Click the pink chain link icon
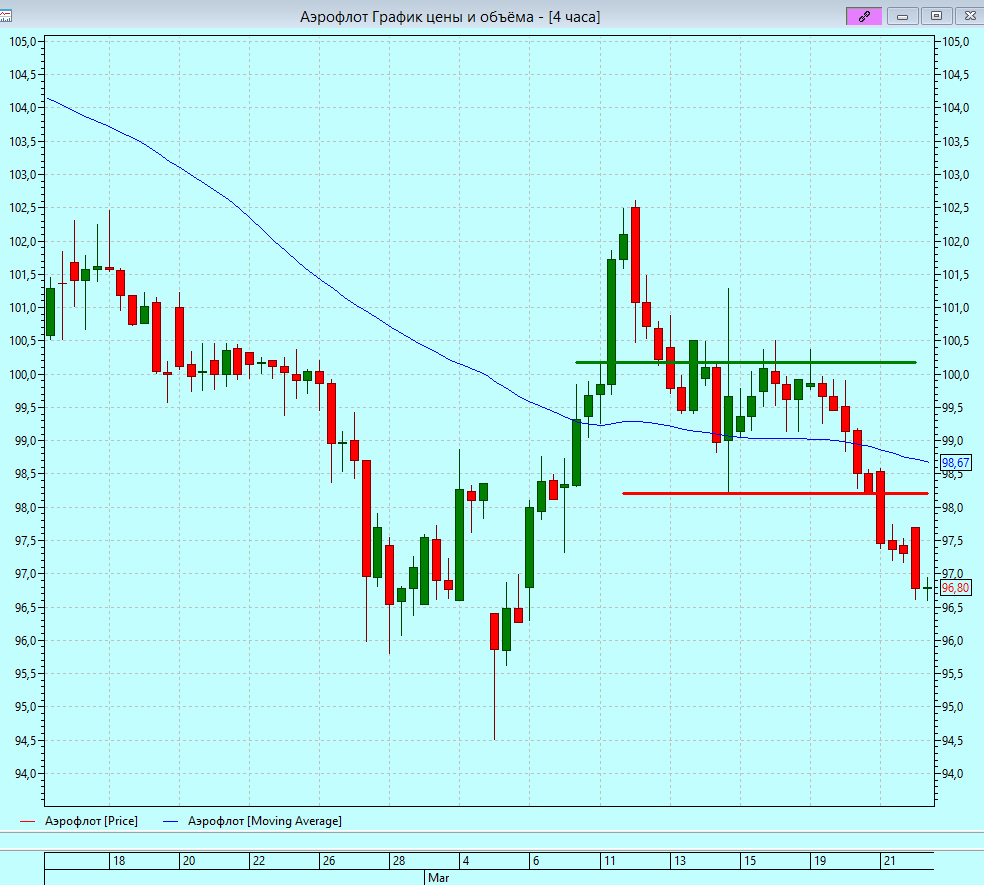The image size is (984, 885). coord(864,16)
